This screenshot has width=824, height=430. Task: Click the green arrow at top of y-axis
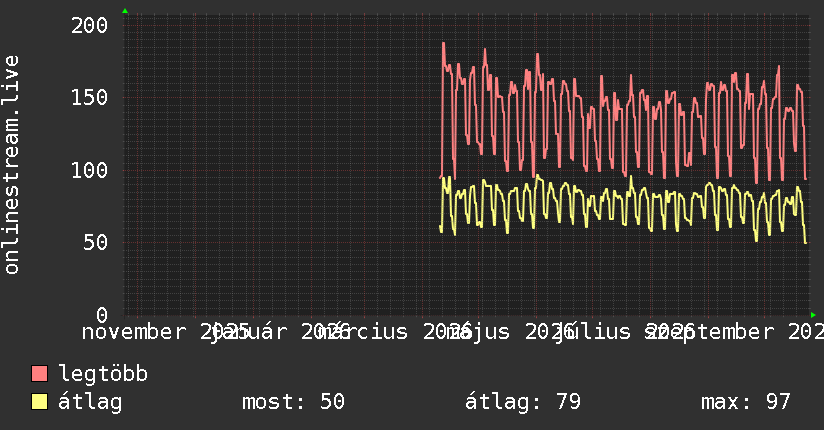point(125,11)
